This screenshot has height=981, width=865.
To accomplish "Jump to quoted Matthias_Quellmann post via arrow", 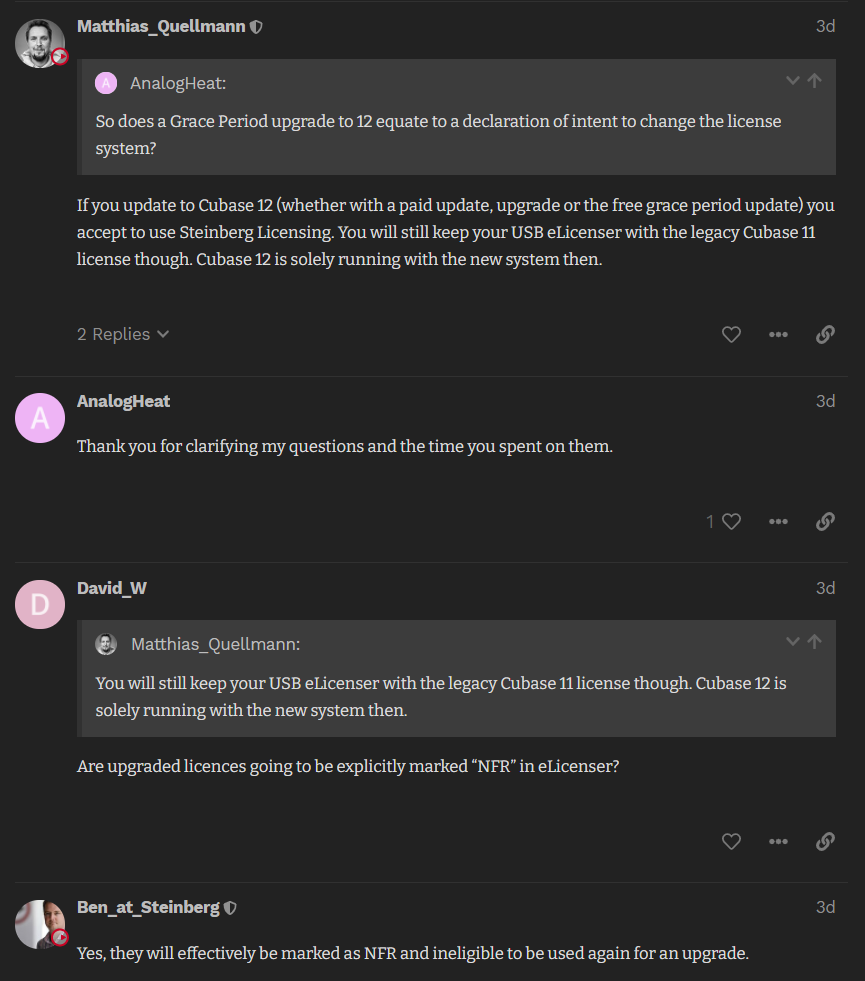I will click(815, 641).
